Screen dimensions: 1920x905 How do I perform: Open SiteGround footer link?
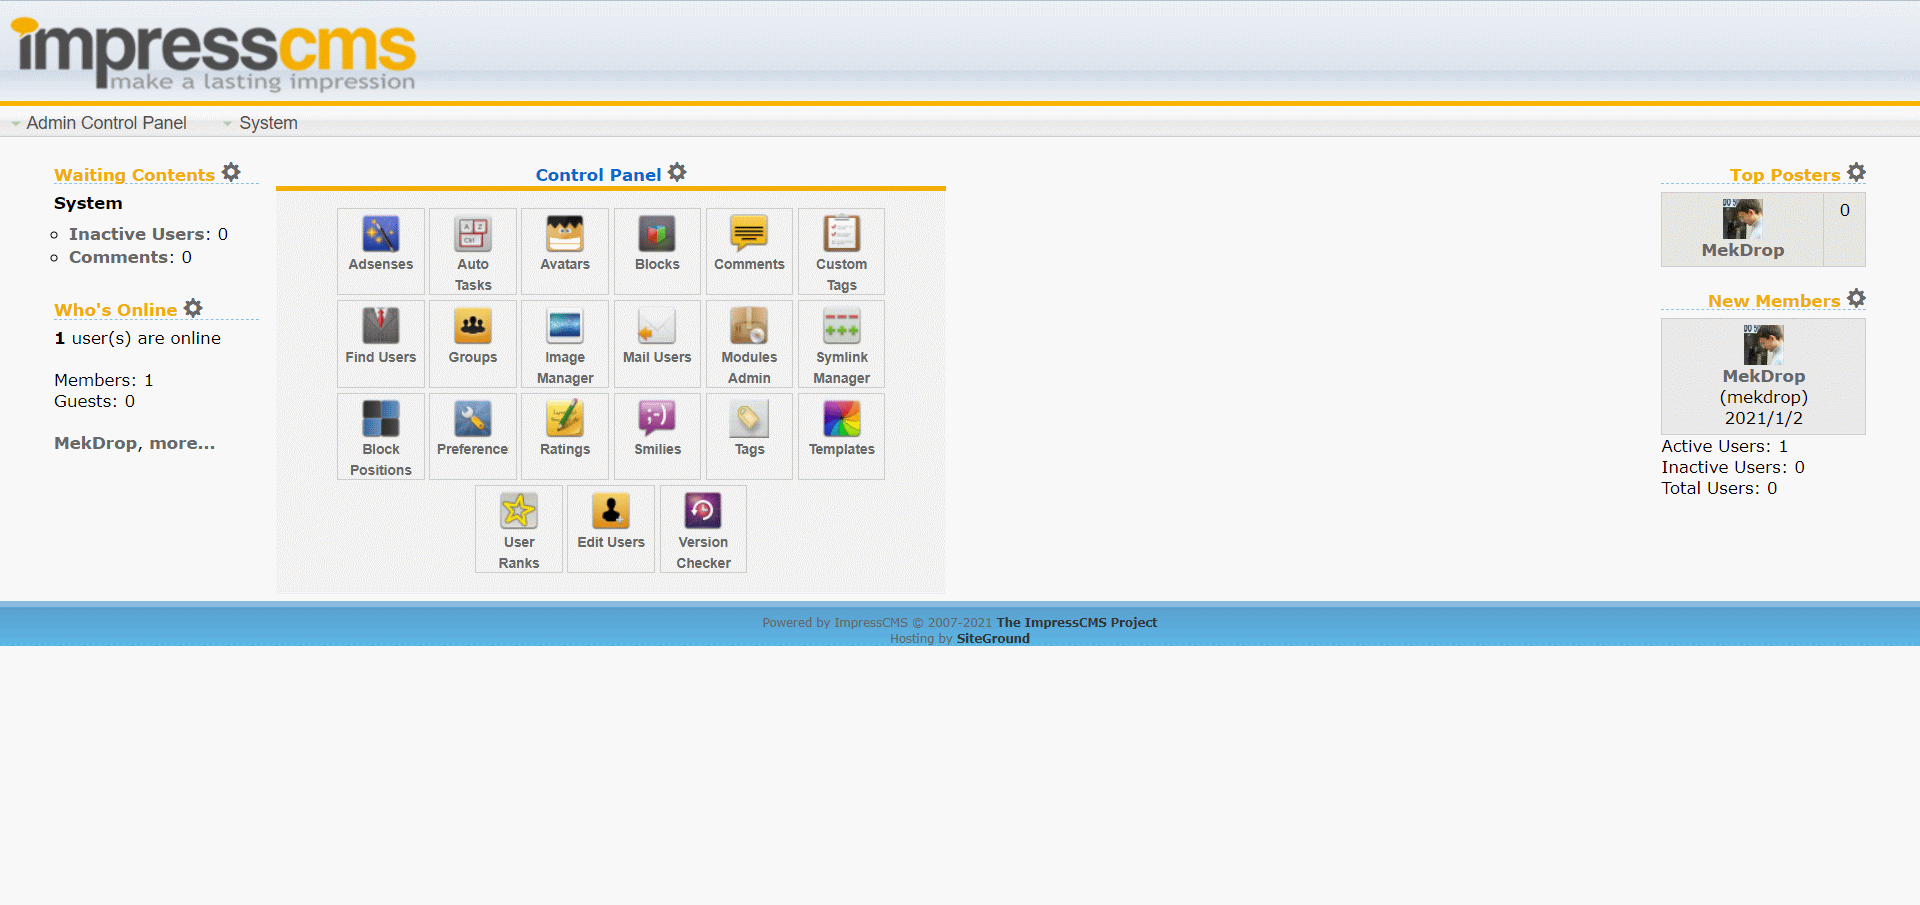(993, 638)
